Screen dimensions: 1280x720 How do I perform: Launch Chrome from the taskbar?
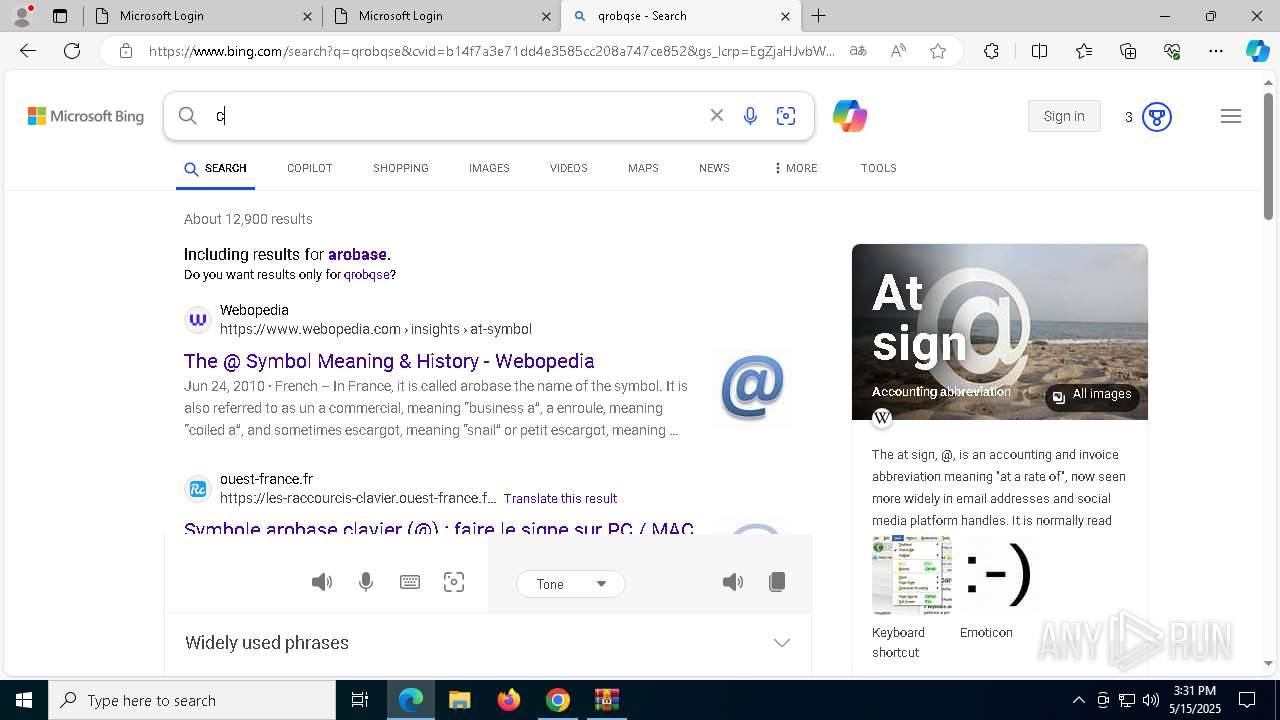(558, 700)
